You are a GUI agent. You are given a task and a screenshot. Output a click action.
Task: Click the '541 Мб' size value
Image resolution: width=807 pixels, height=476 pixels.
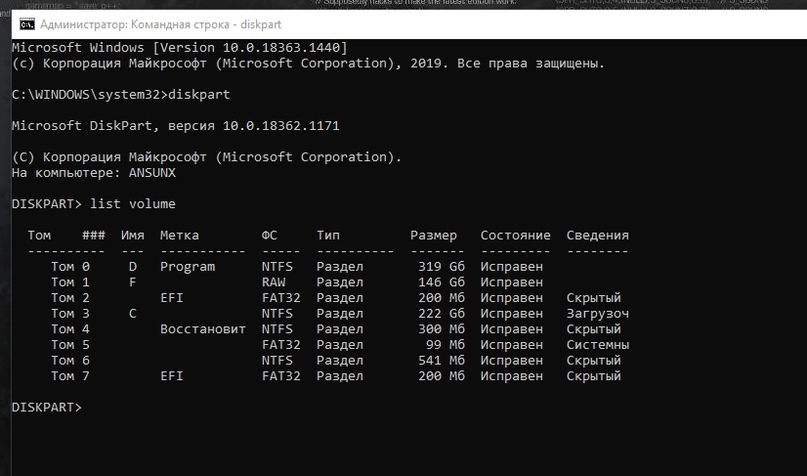(442, 360)
